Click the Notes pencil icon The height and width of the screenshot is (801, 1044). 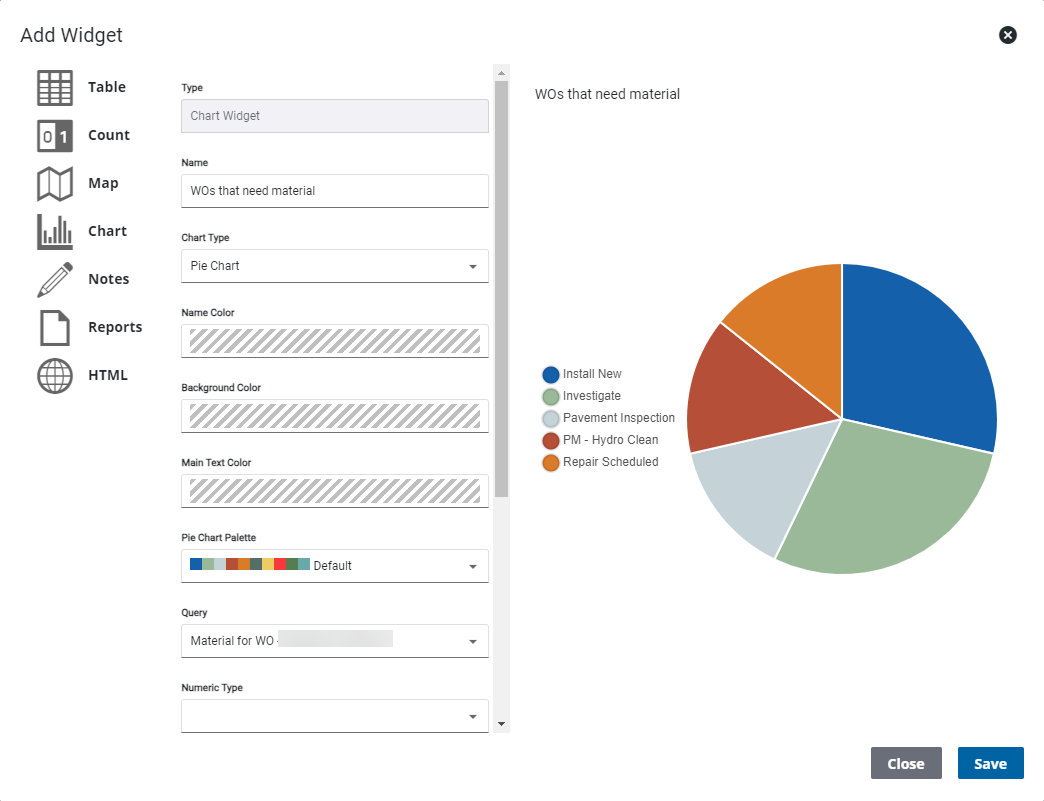point(55,280)
